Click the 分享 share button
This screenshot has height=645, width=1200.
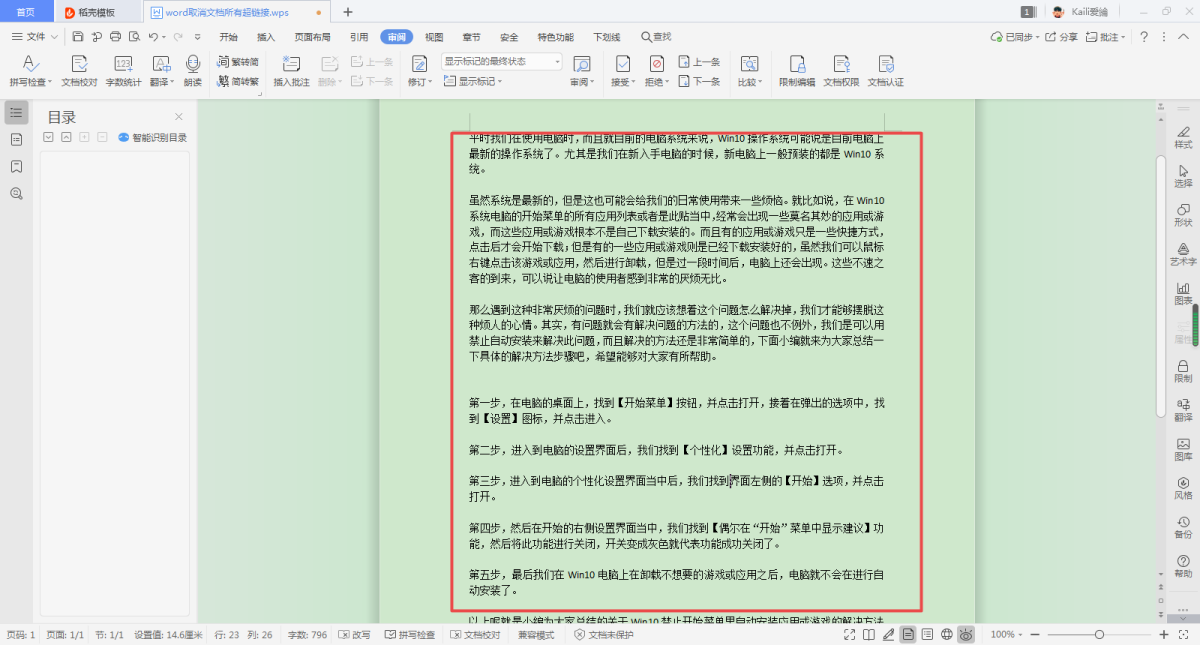click(1062, 37)
